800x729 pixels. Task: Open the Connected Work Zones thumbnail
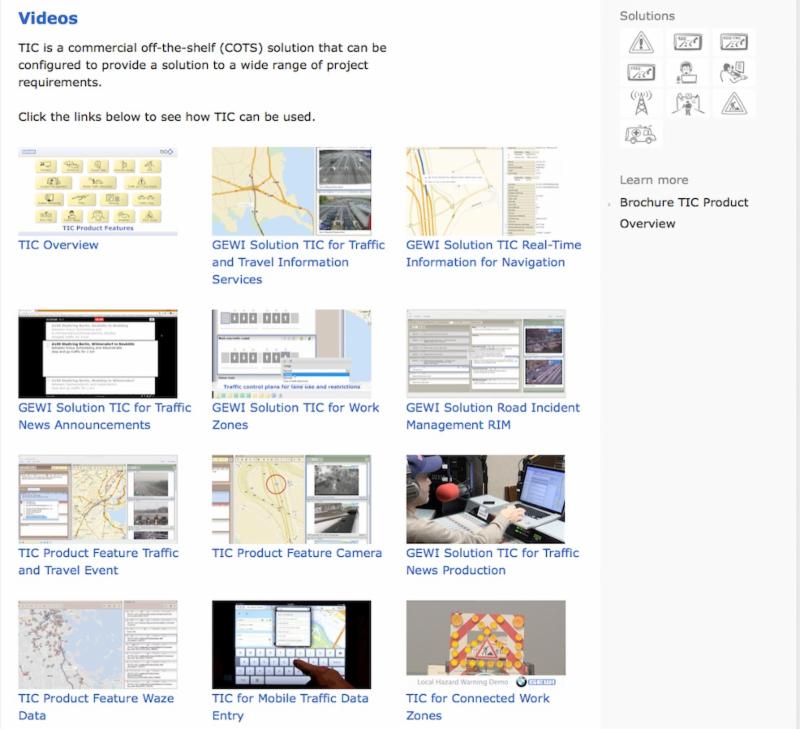[x=486, y=645]
